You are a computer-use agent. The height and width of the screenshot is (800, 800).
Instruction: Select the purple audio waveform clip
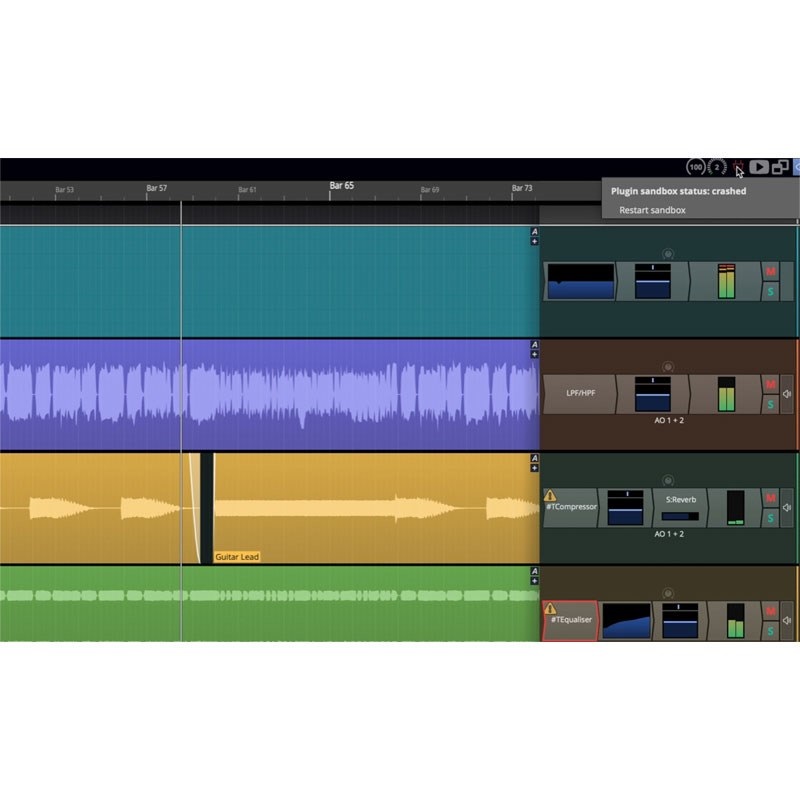pos(269,395)
